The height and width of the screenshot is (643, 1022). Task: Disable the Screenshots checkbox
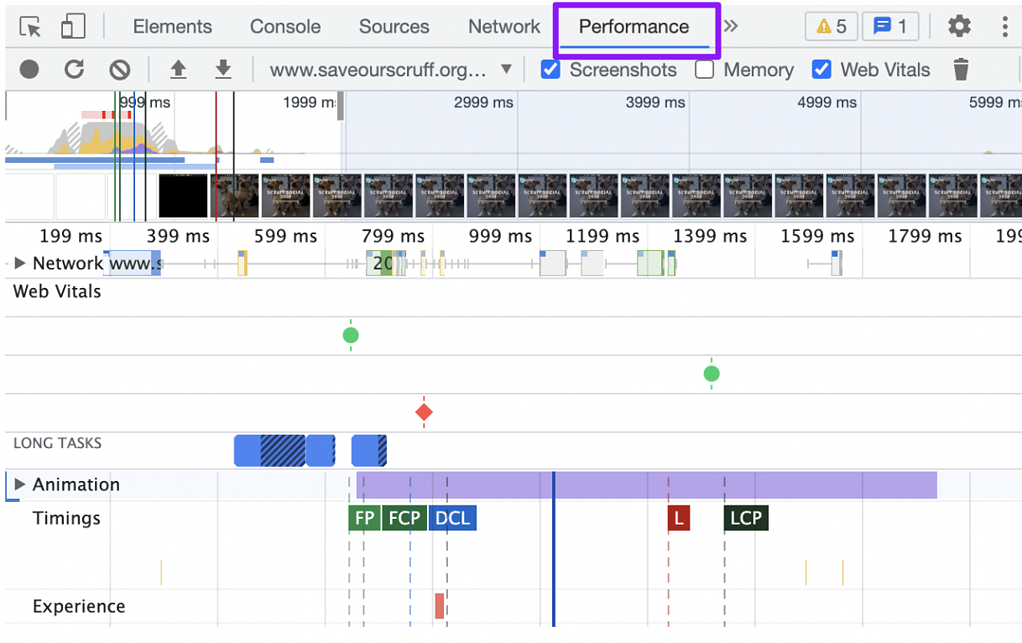[x=550, y=70]
